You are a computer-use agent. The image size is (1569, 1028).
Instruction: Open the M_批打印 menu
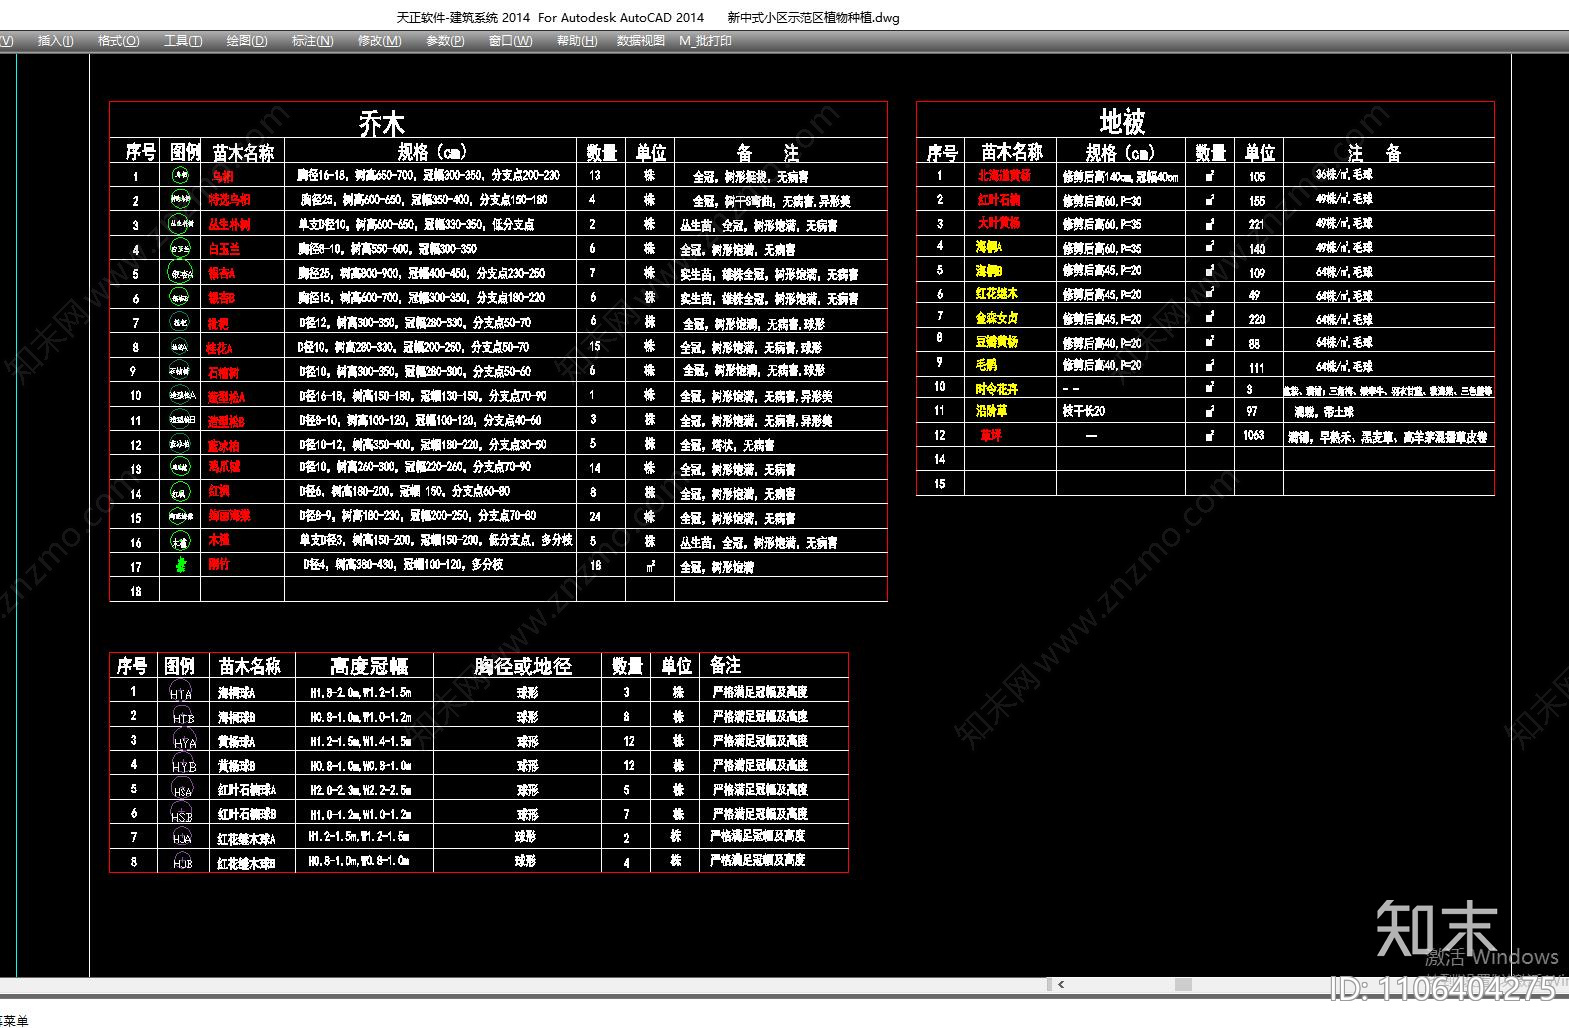[x=705, y=41]
